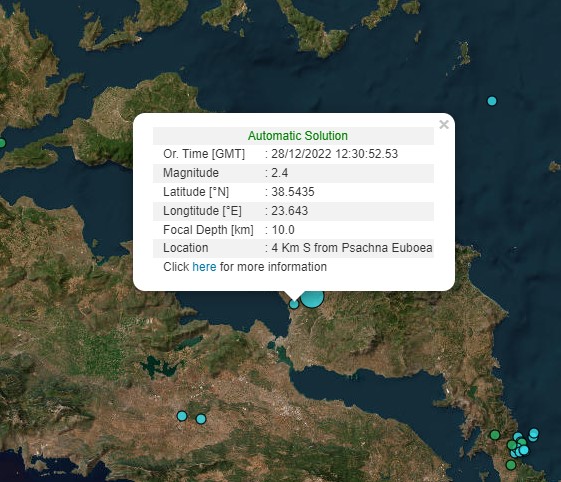Click the Magnitude 2.4 row
Screen dimensions: 561x482
tap(293, 173)
